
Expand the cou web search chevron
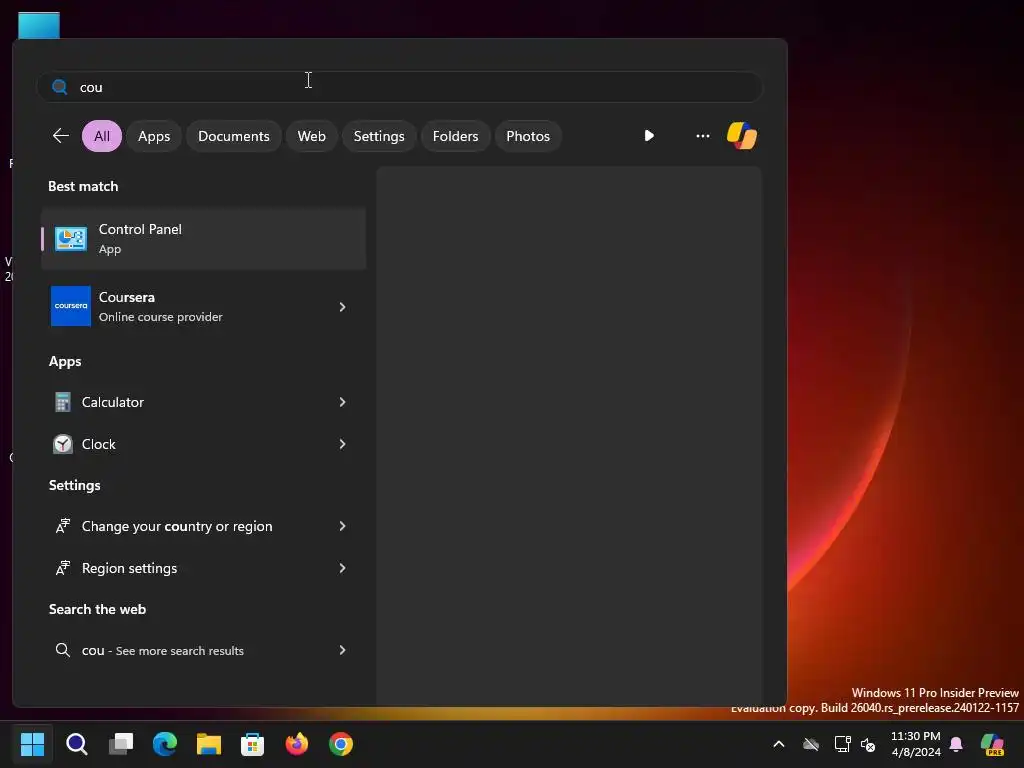(342, 650)
